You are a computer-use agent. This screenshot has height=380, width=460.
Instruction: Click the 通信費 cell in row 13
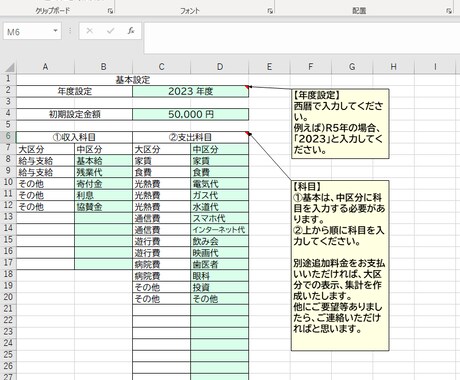(161, 218)
